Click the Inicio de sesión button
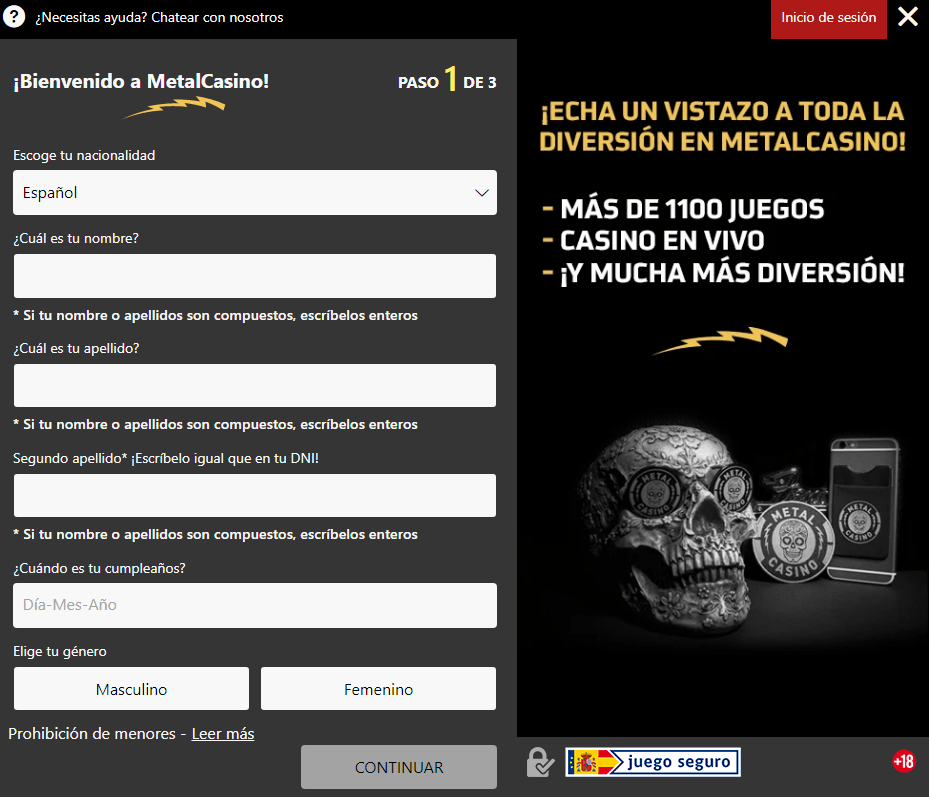The image size is (929, 797). [x=828, y=18]
